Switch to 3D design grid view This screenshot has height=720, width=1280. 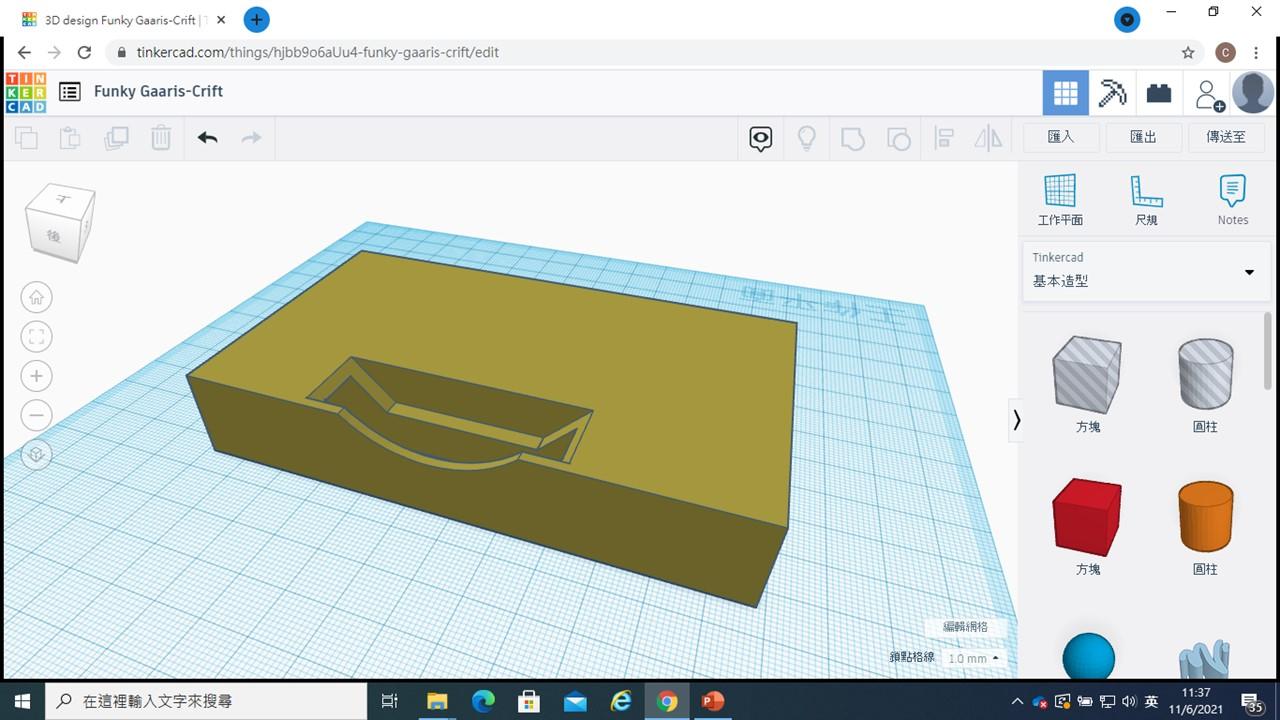(x=1066, y=93)
